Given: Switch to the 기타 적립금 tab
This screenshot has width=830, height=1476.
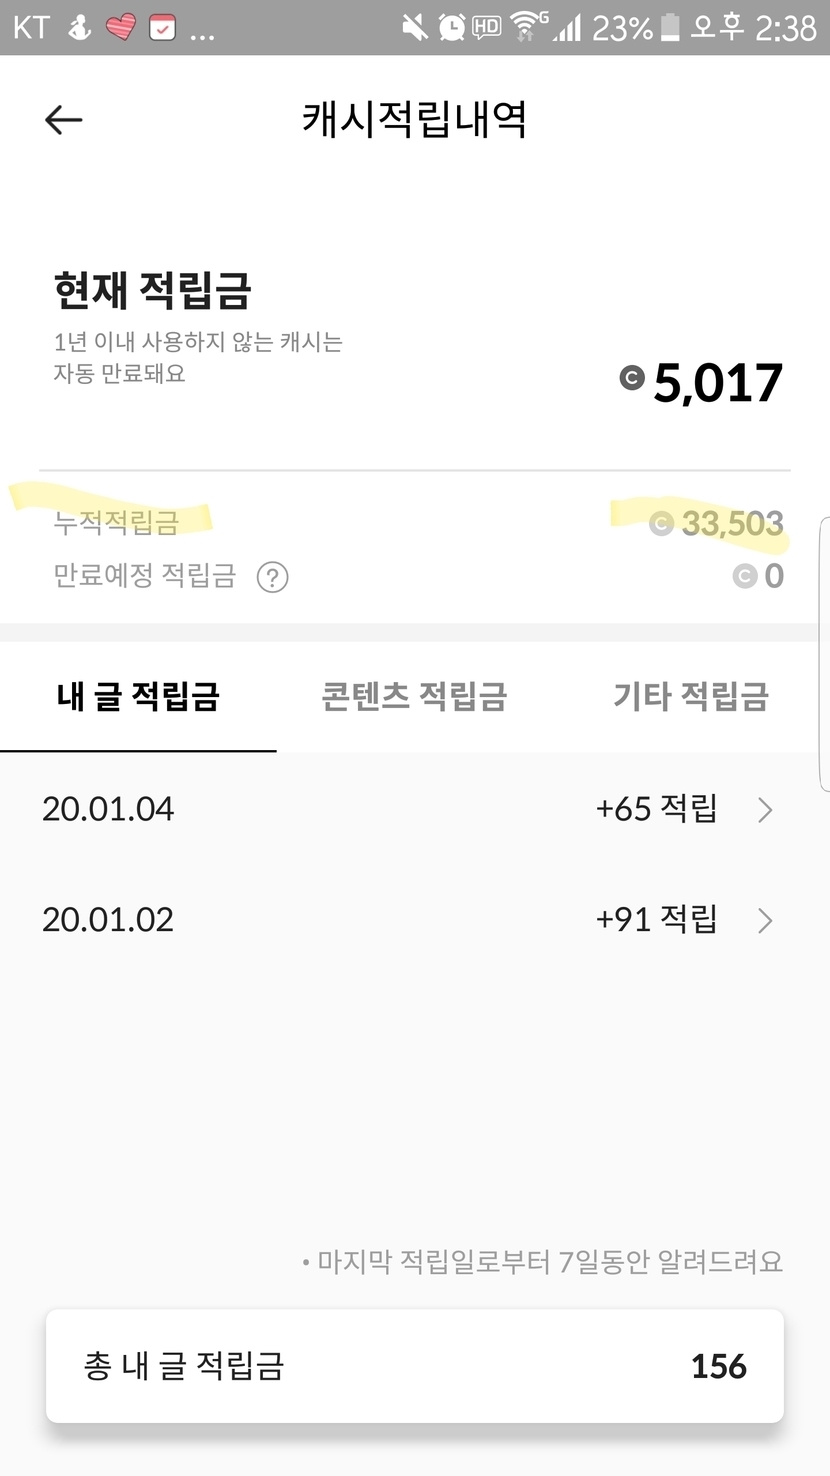Looking at the screenshot, I should pos(690,696).
